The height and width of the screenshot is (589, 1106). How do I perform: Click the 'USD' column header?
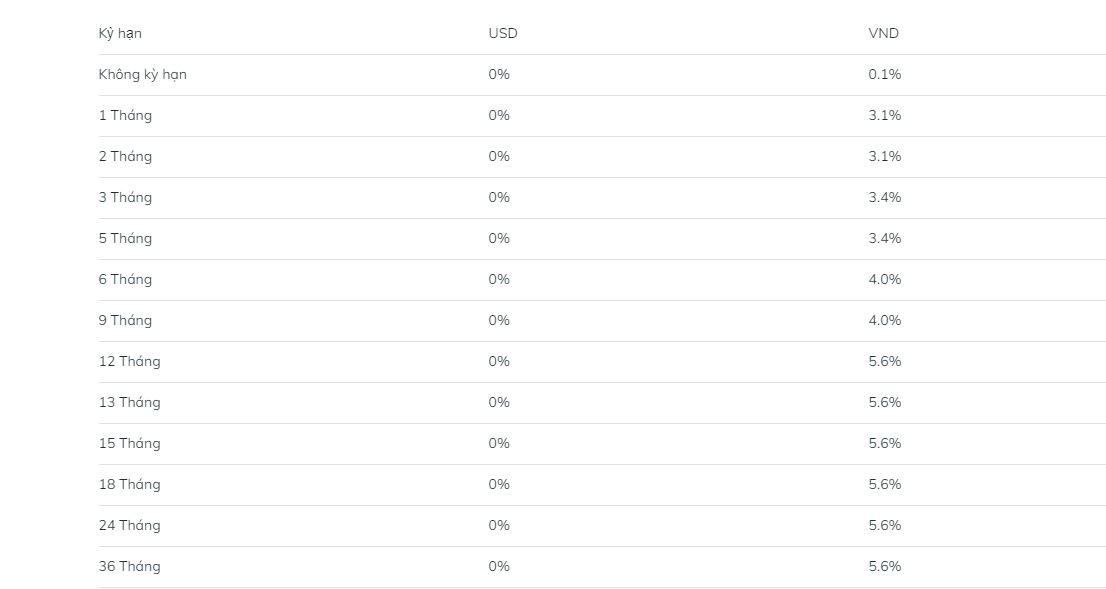point(503,34)
